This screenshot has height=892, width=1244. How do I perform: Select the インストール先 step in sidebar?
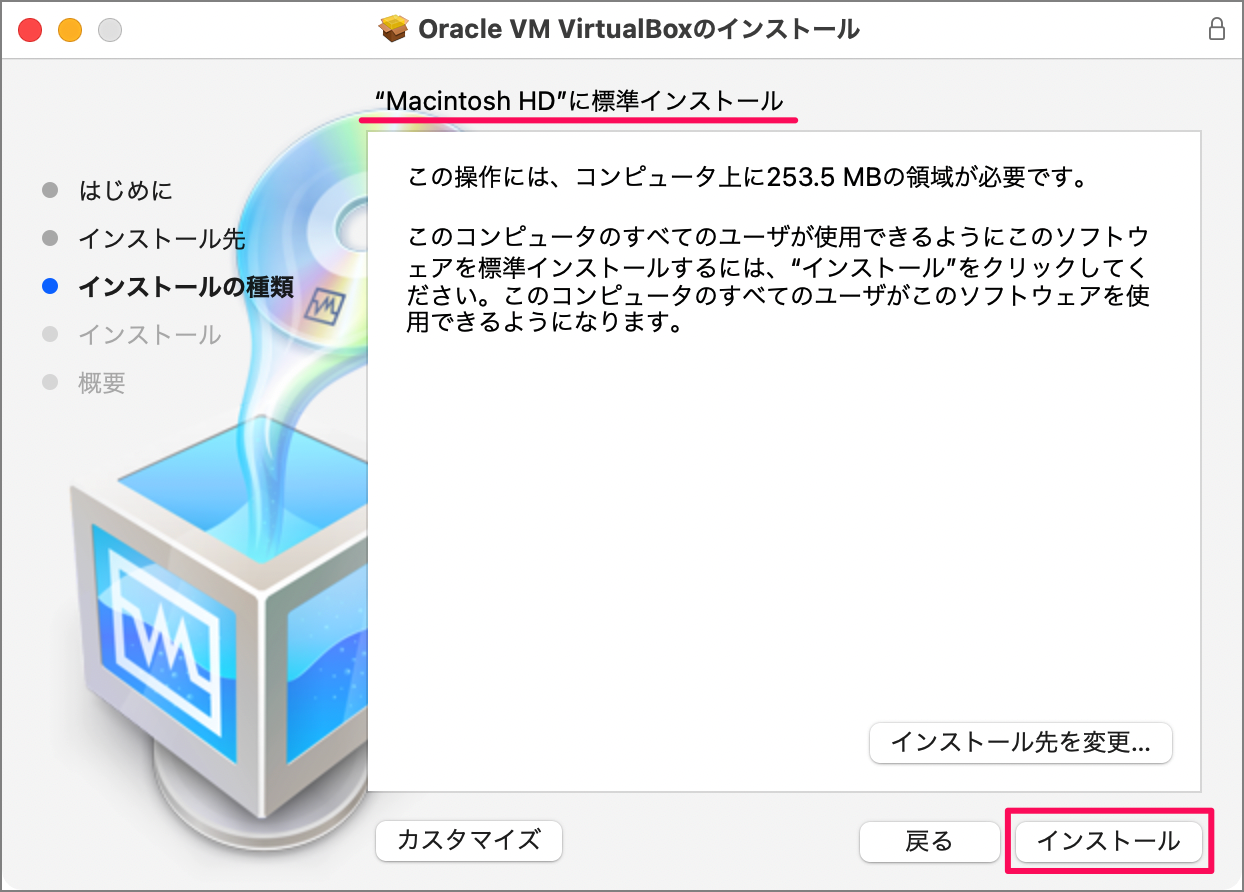pos(162,239)
